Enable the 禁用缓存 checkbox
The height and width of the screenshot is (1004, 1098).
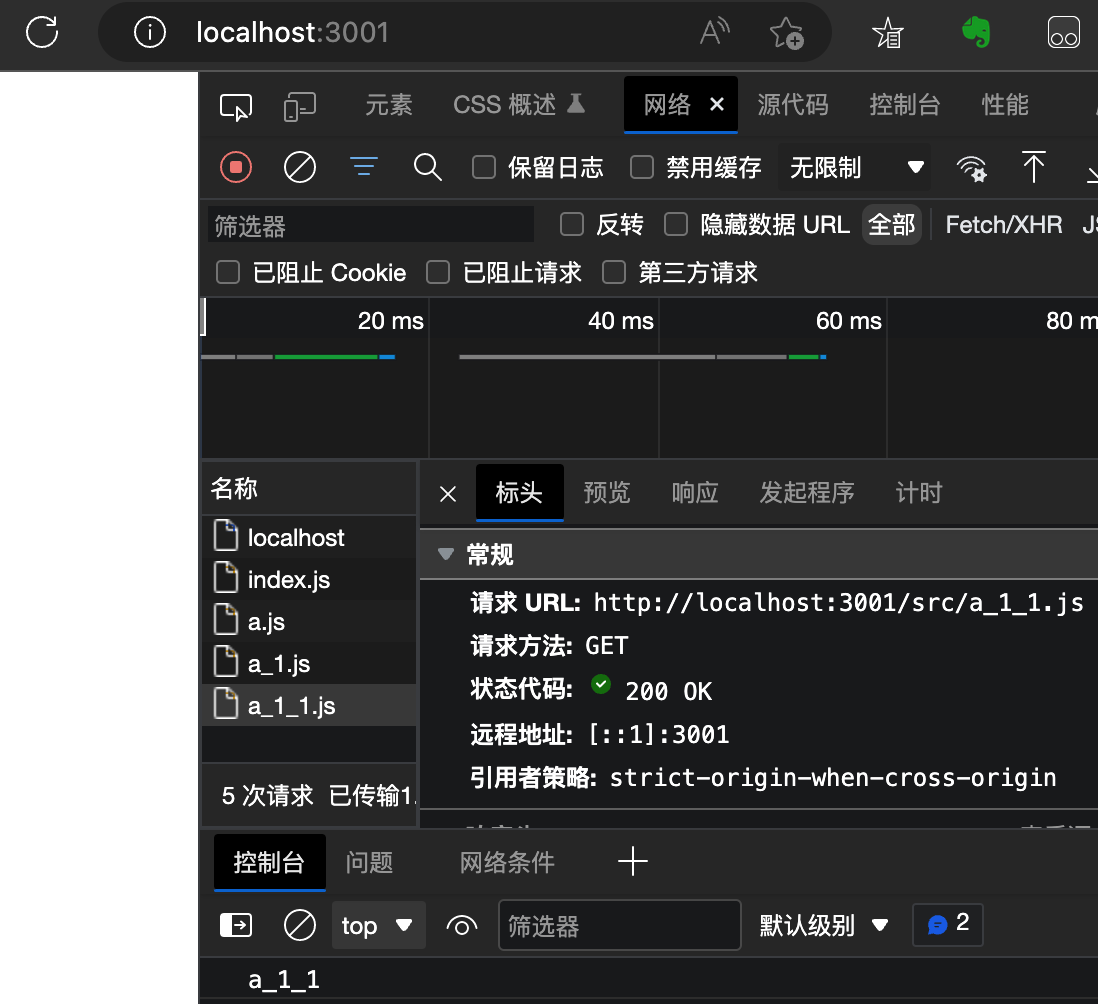click(642, 167)
